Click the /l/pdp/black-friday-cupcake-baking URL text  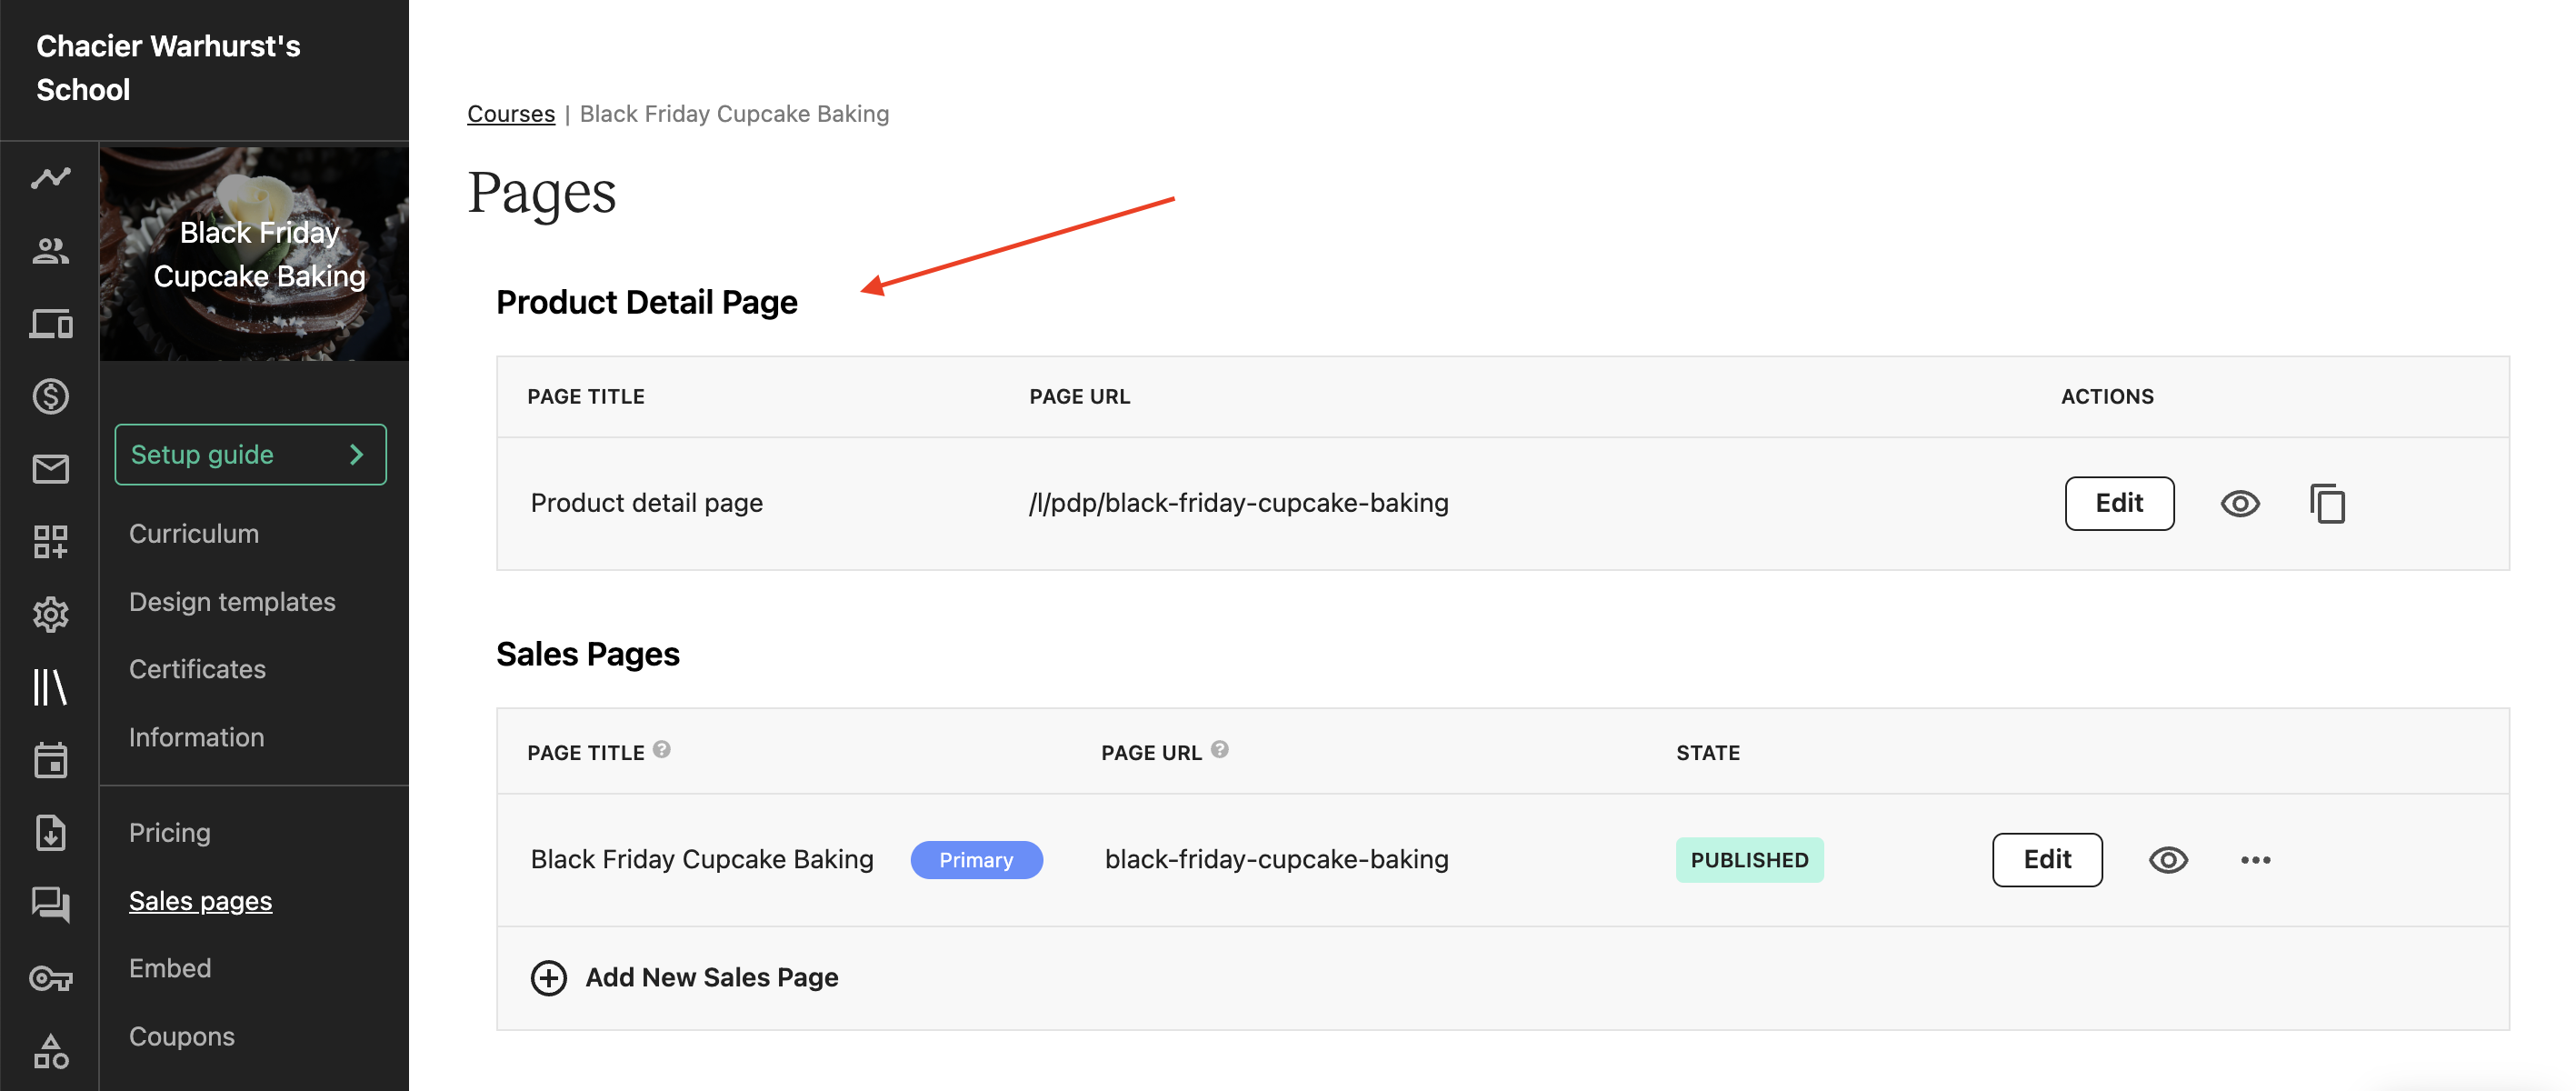(x=1238, y=503)
